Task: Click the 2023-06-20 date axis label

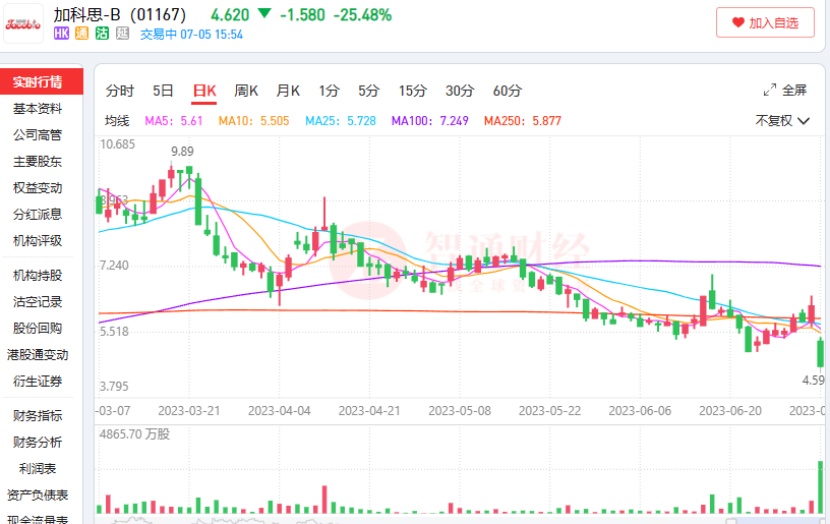Action: coord(730,411)
